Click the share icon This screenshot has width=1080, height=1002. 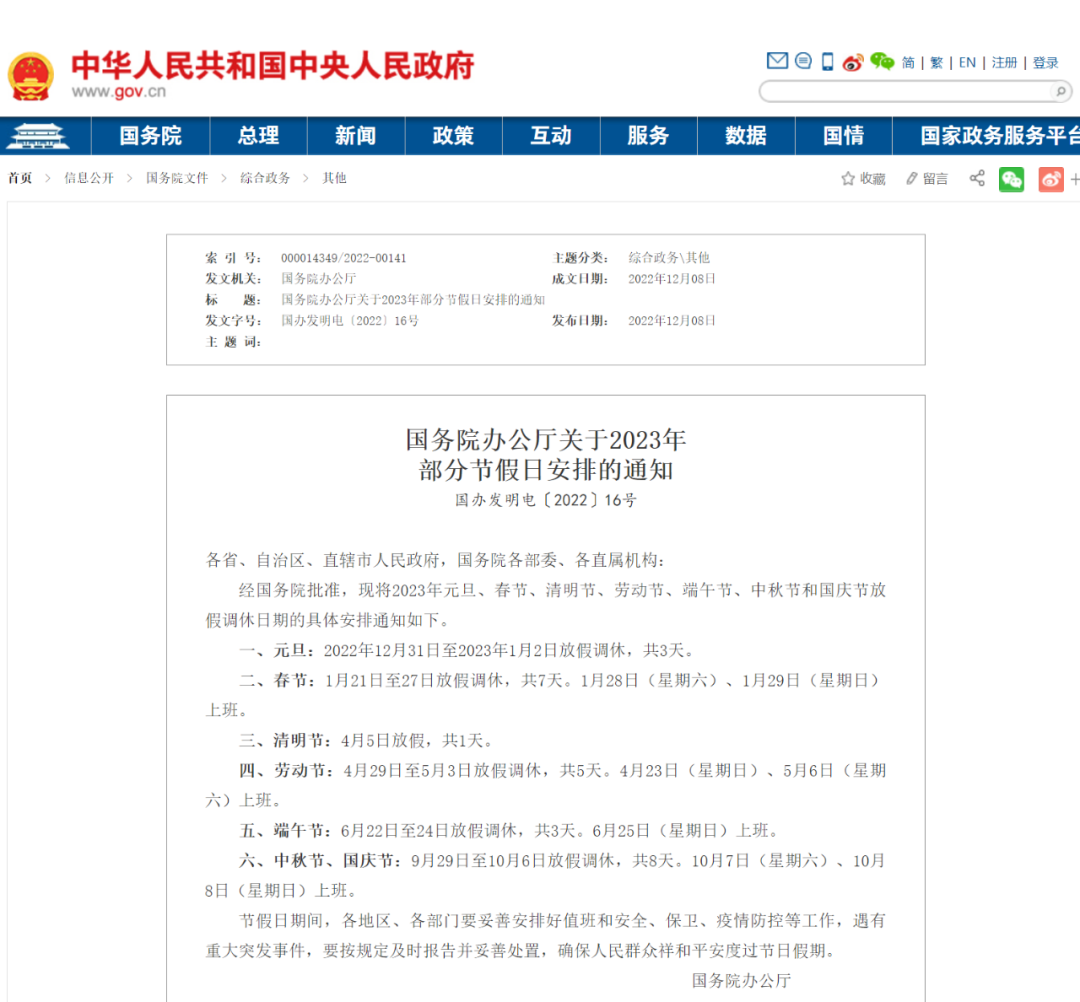click(977, 178)
